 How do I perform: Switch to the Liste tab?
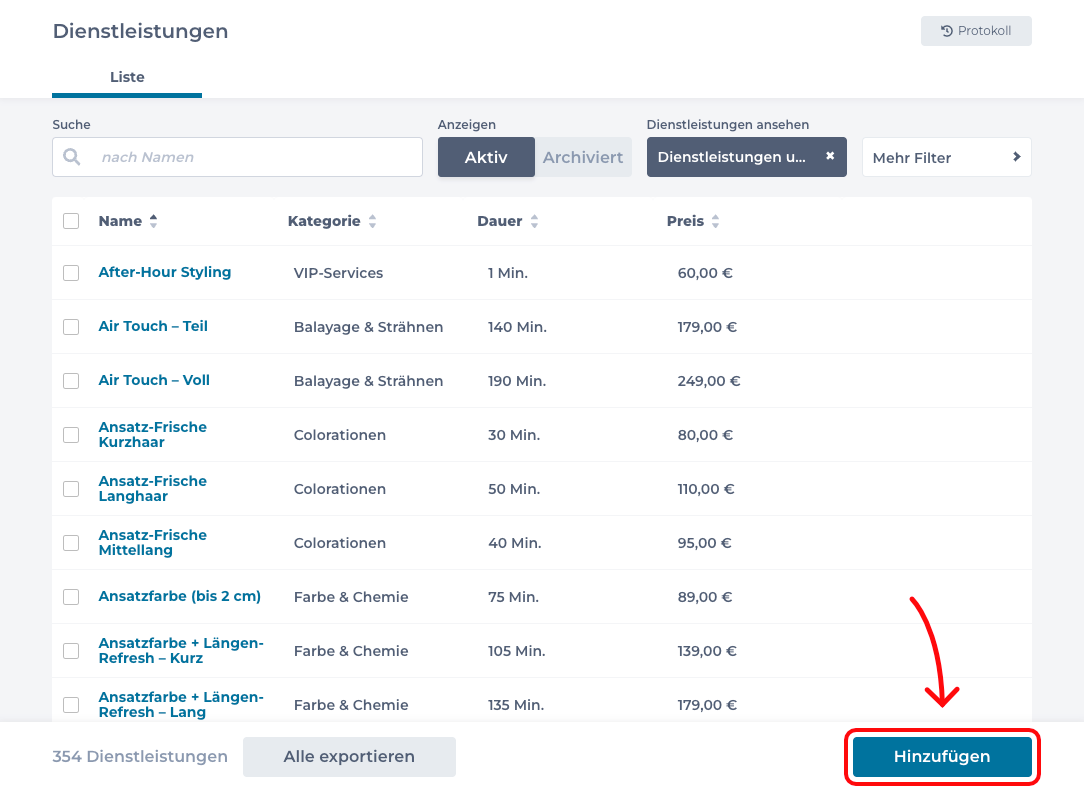[127, 77]
